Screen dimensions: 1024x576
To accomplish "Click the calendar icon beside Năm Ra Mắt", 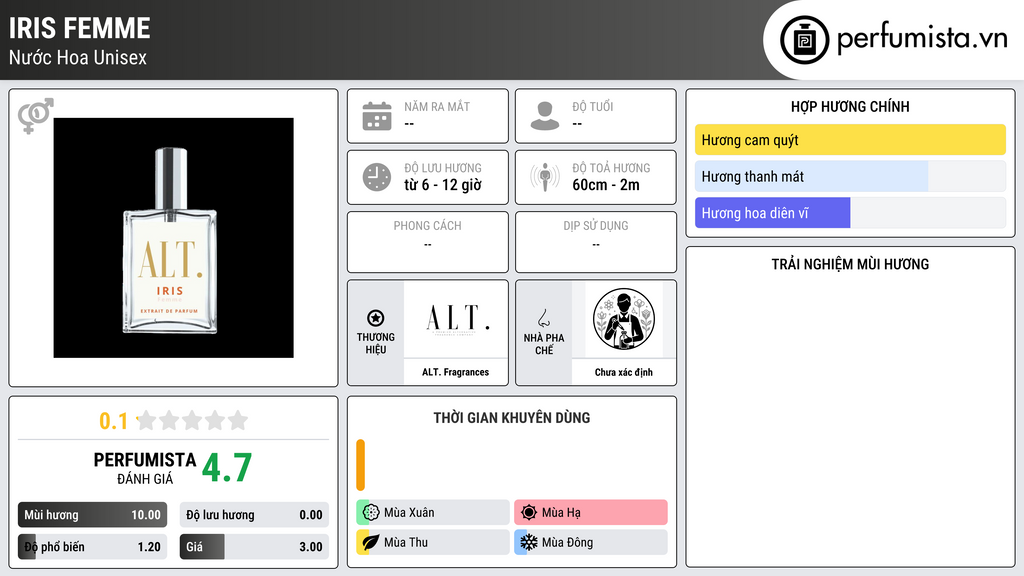I will coord(377,116).
